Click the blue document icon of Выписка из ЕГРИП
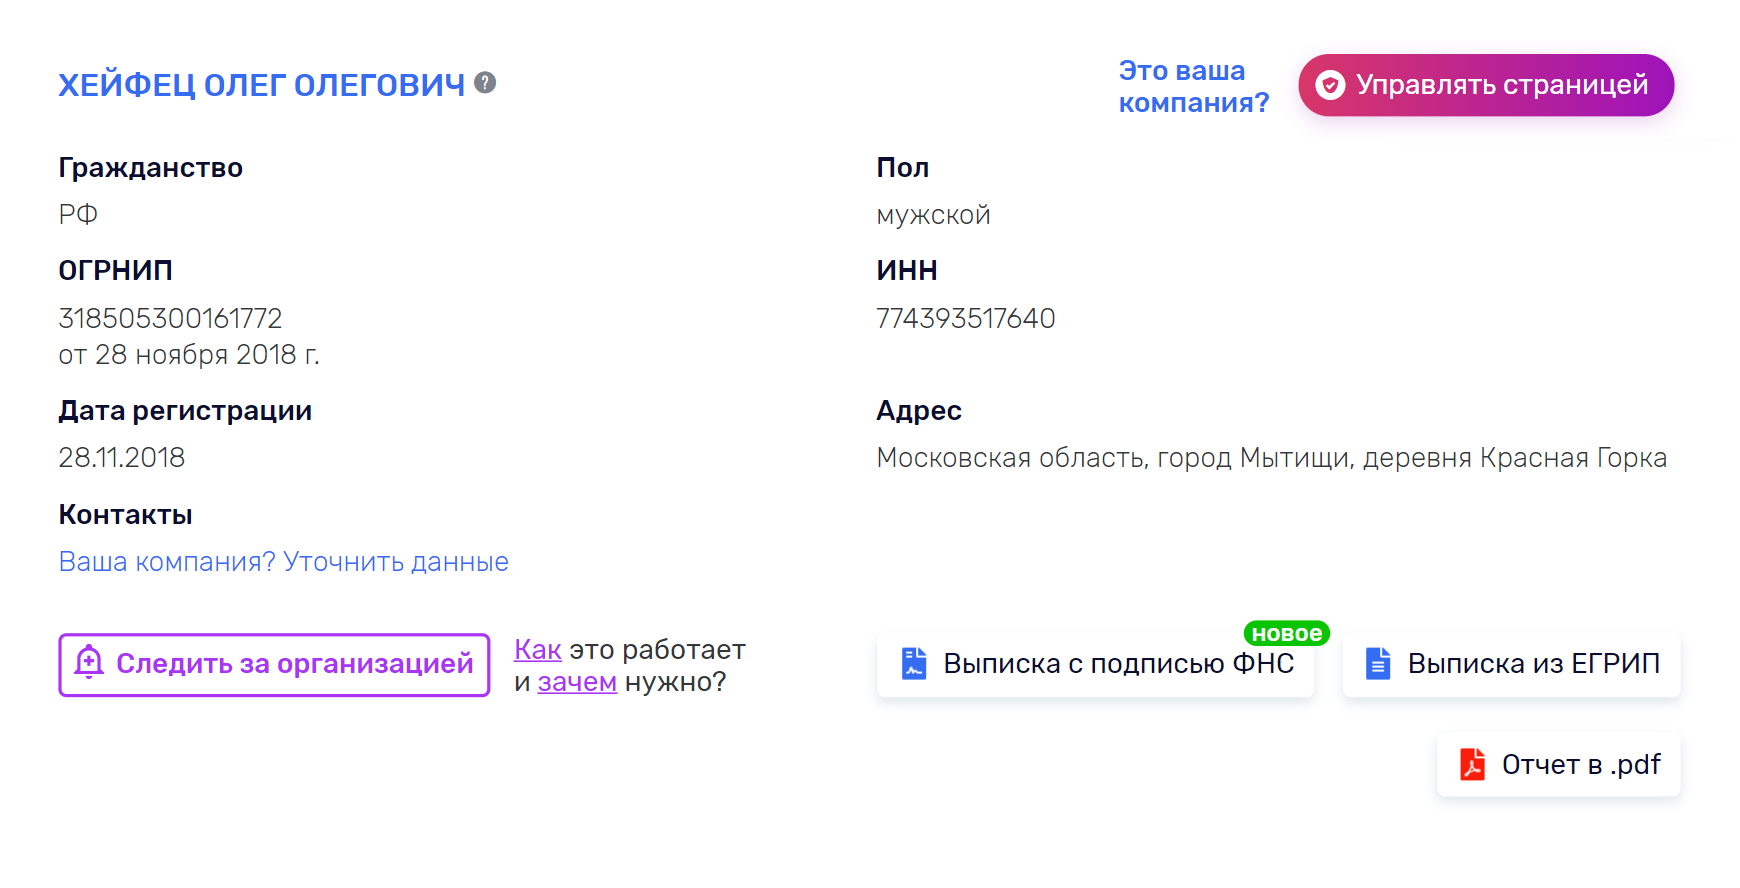Viewport: 1740px width, 888px height. coord(1378,663)
